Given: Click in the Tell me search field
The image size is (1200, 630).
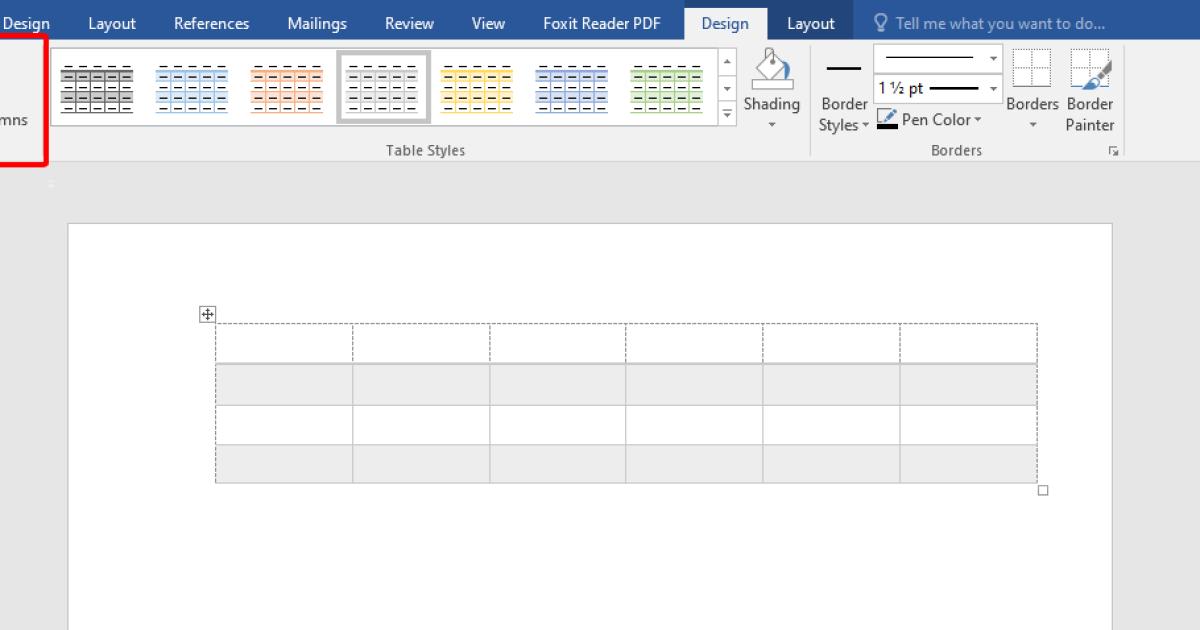Looking at the screenshot, I should (1000, 23).
